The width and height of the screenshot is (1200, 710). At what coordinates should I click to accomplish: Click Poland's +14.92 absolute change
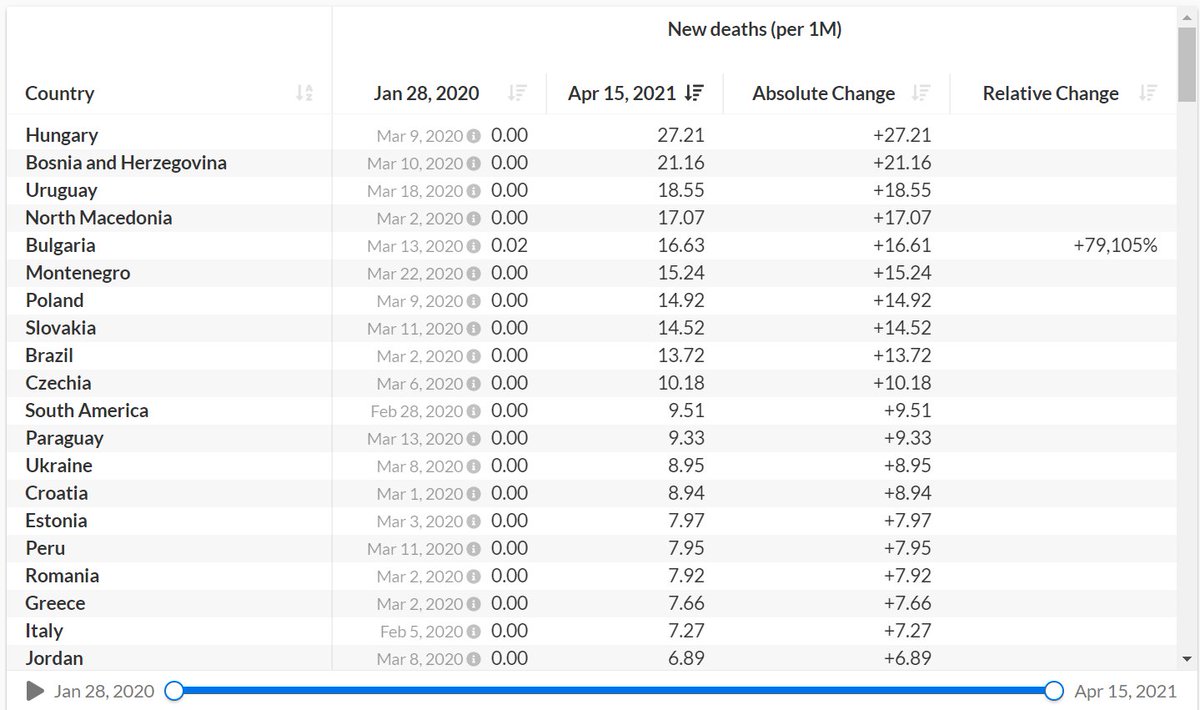(x=903, y=301)
